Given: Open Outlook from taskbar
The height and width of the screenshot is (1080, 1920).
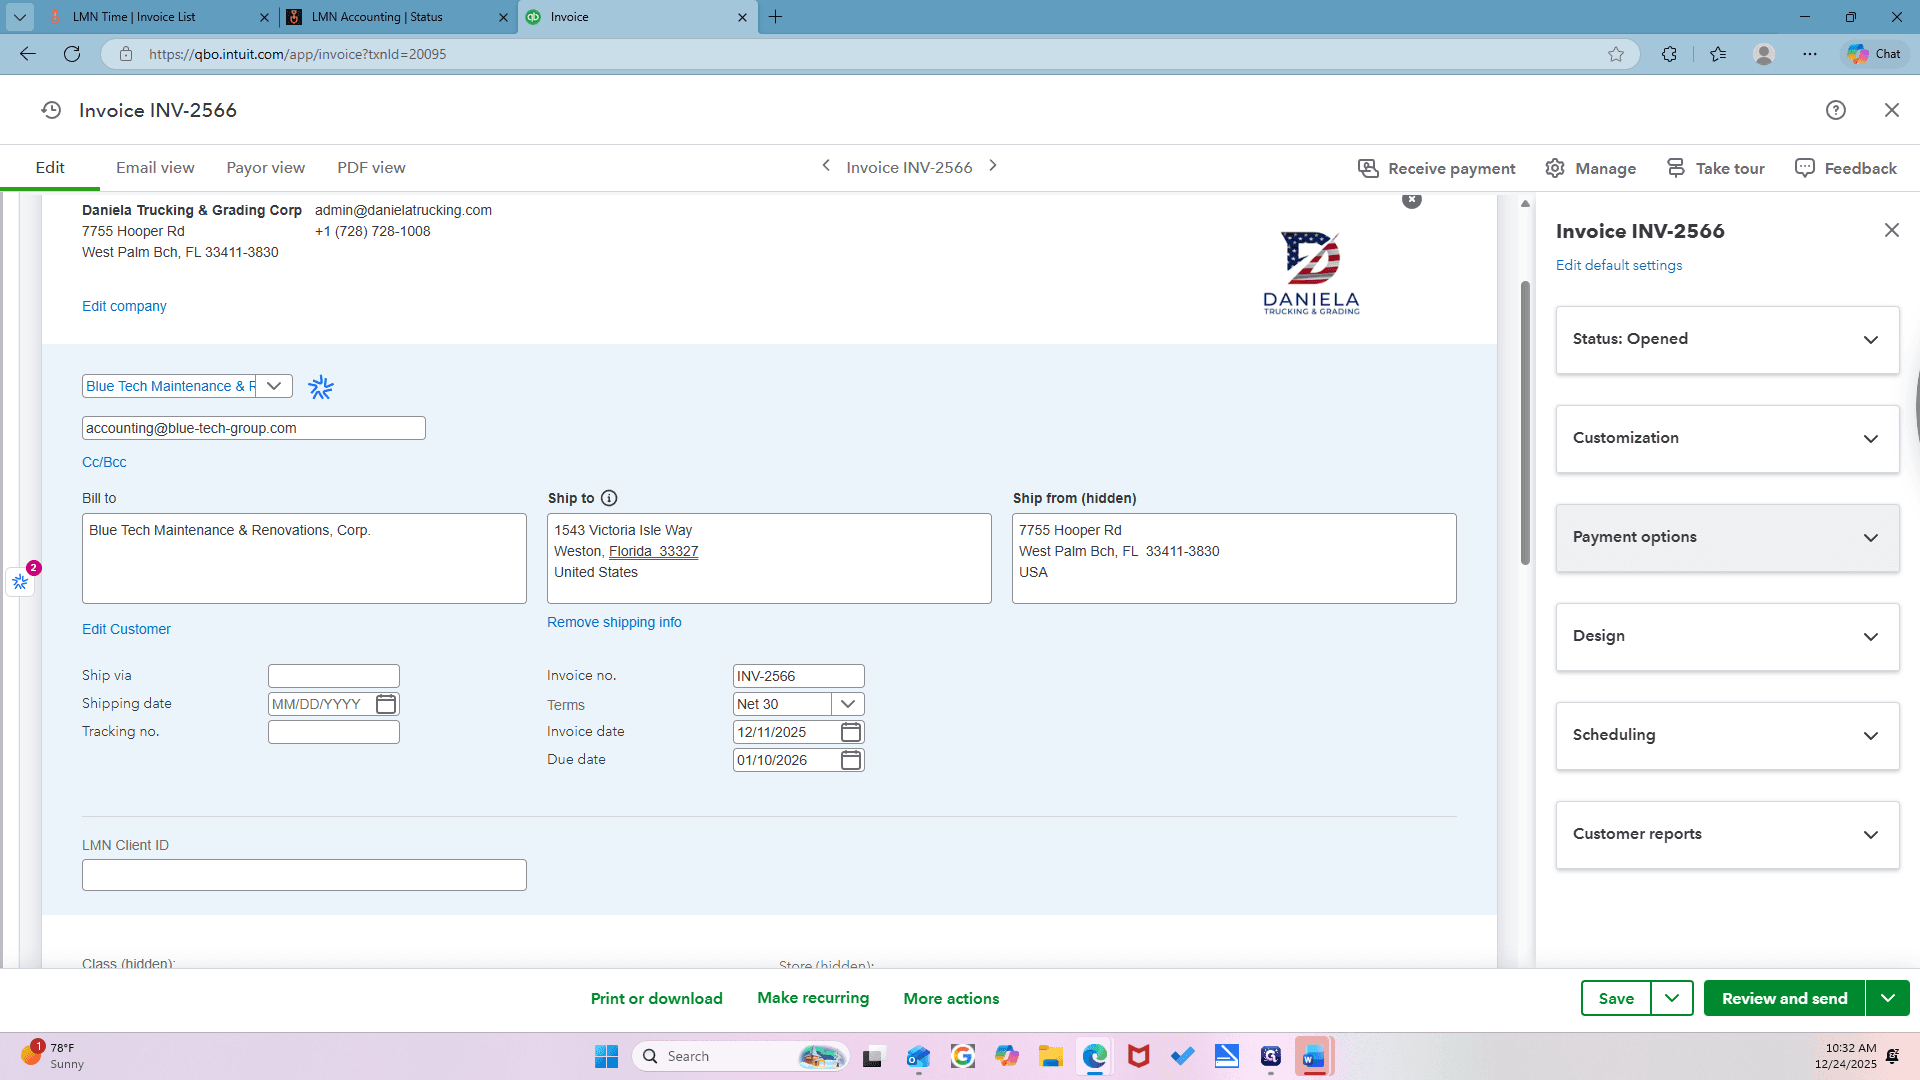Looking at the screenshot, I should [x=918, y=1056].
